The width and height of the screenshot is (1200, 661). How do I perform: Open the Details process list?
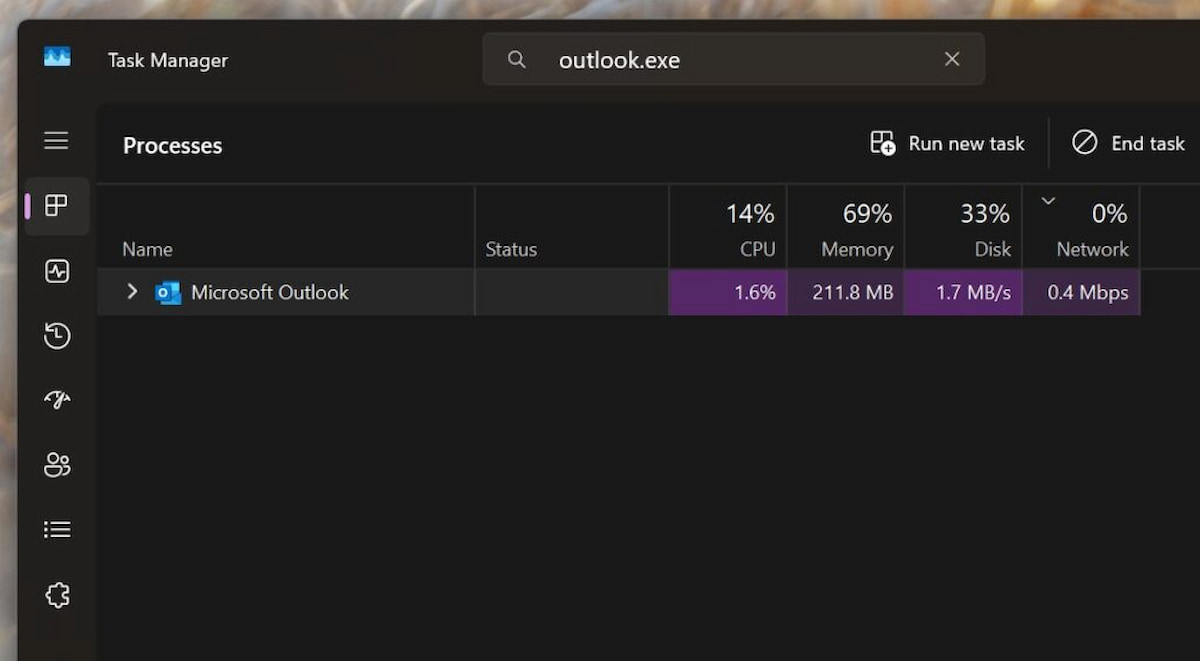[57, 529]
